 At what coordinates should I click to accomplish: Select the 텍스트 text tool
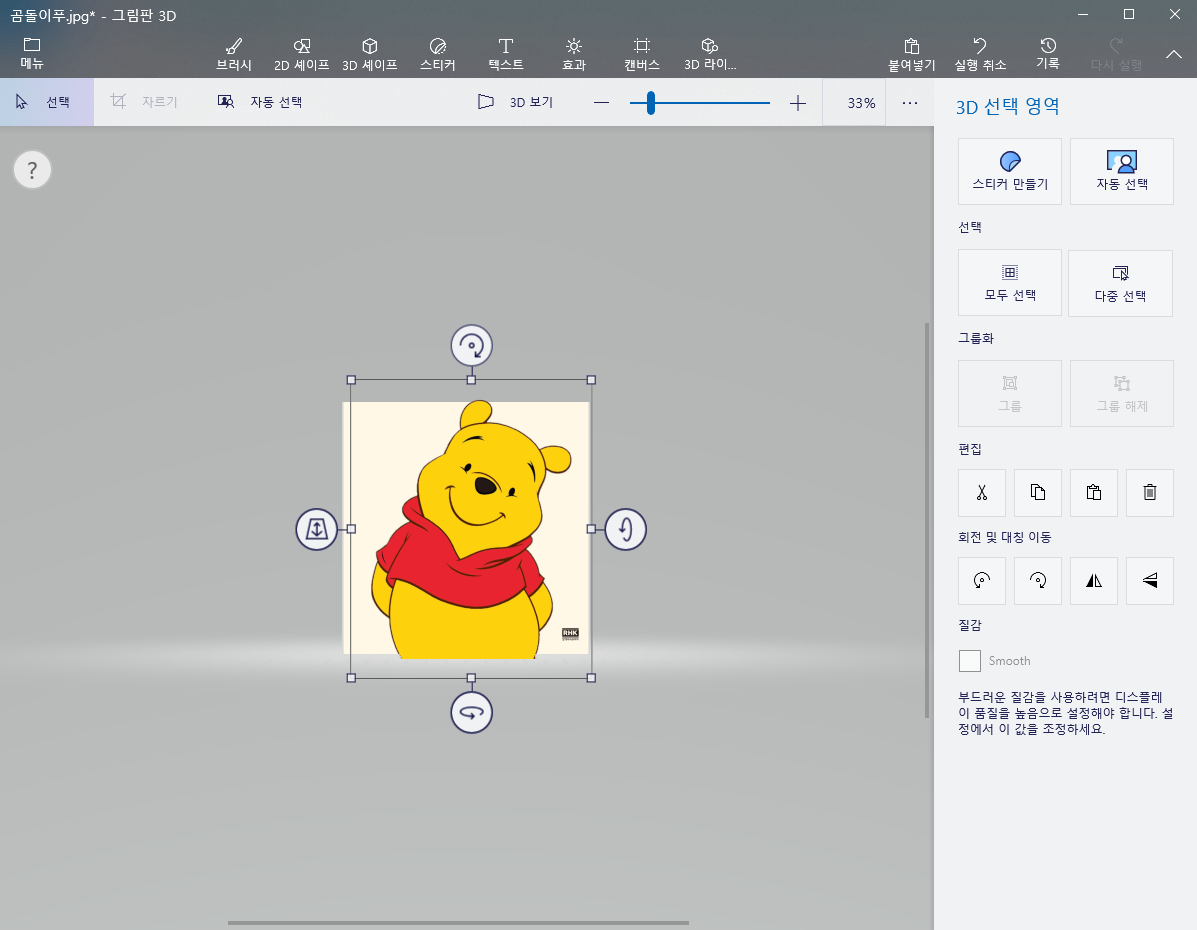[505, 54]
